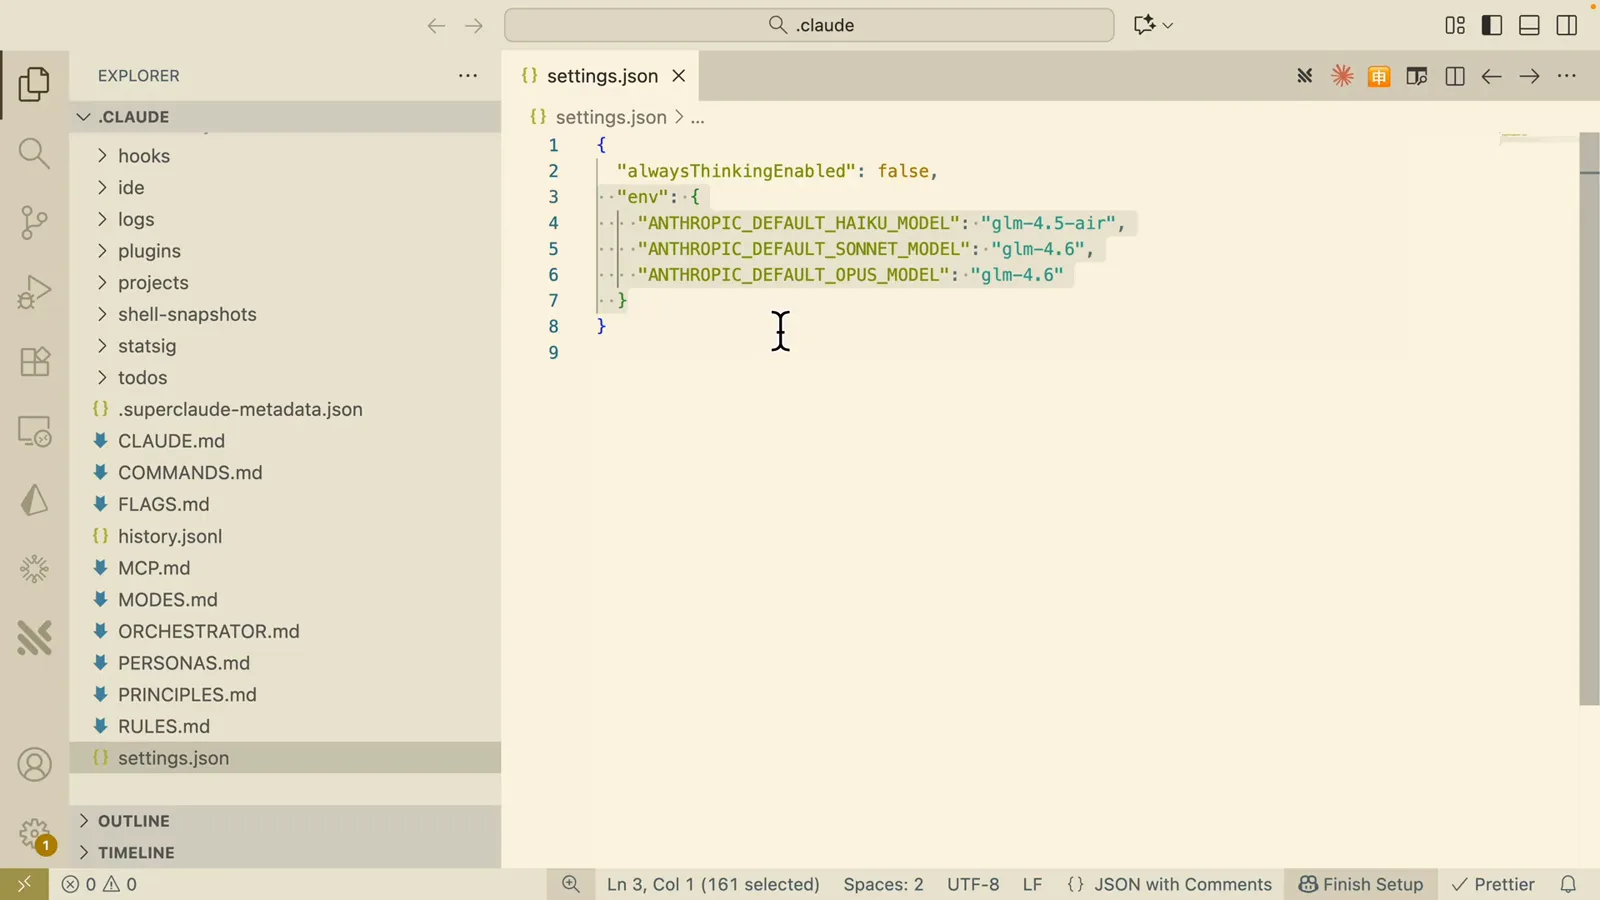Image resolution: width=1600 pixels, height=900 pixels.
Task: Click the orange grid icon in editor toolbar
Action: (1379, 76)
